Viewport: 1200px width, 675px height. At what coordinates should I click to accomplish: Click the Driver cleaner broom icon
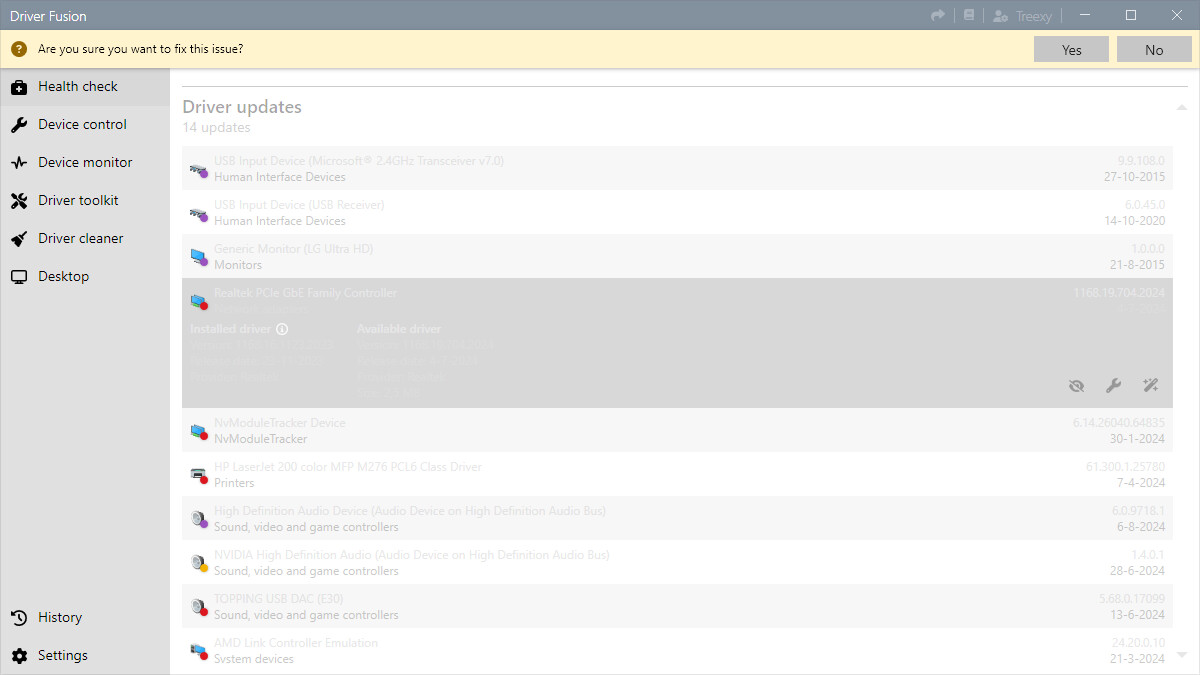19,239
